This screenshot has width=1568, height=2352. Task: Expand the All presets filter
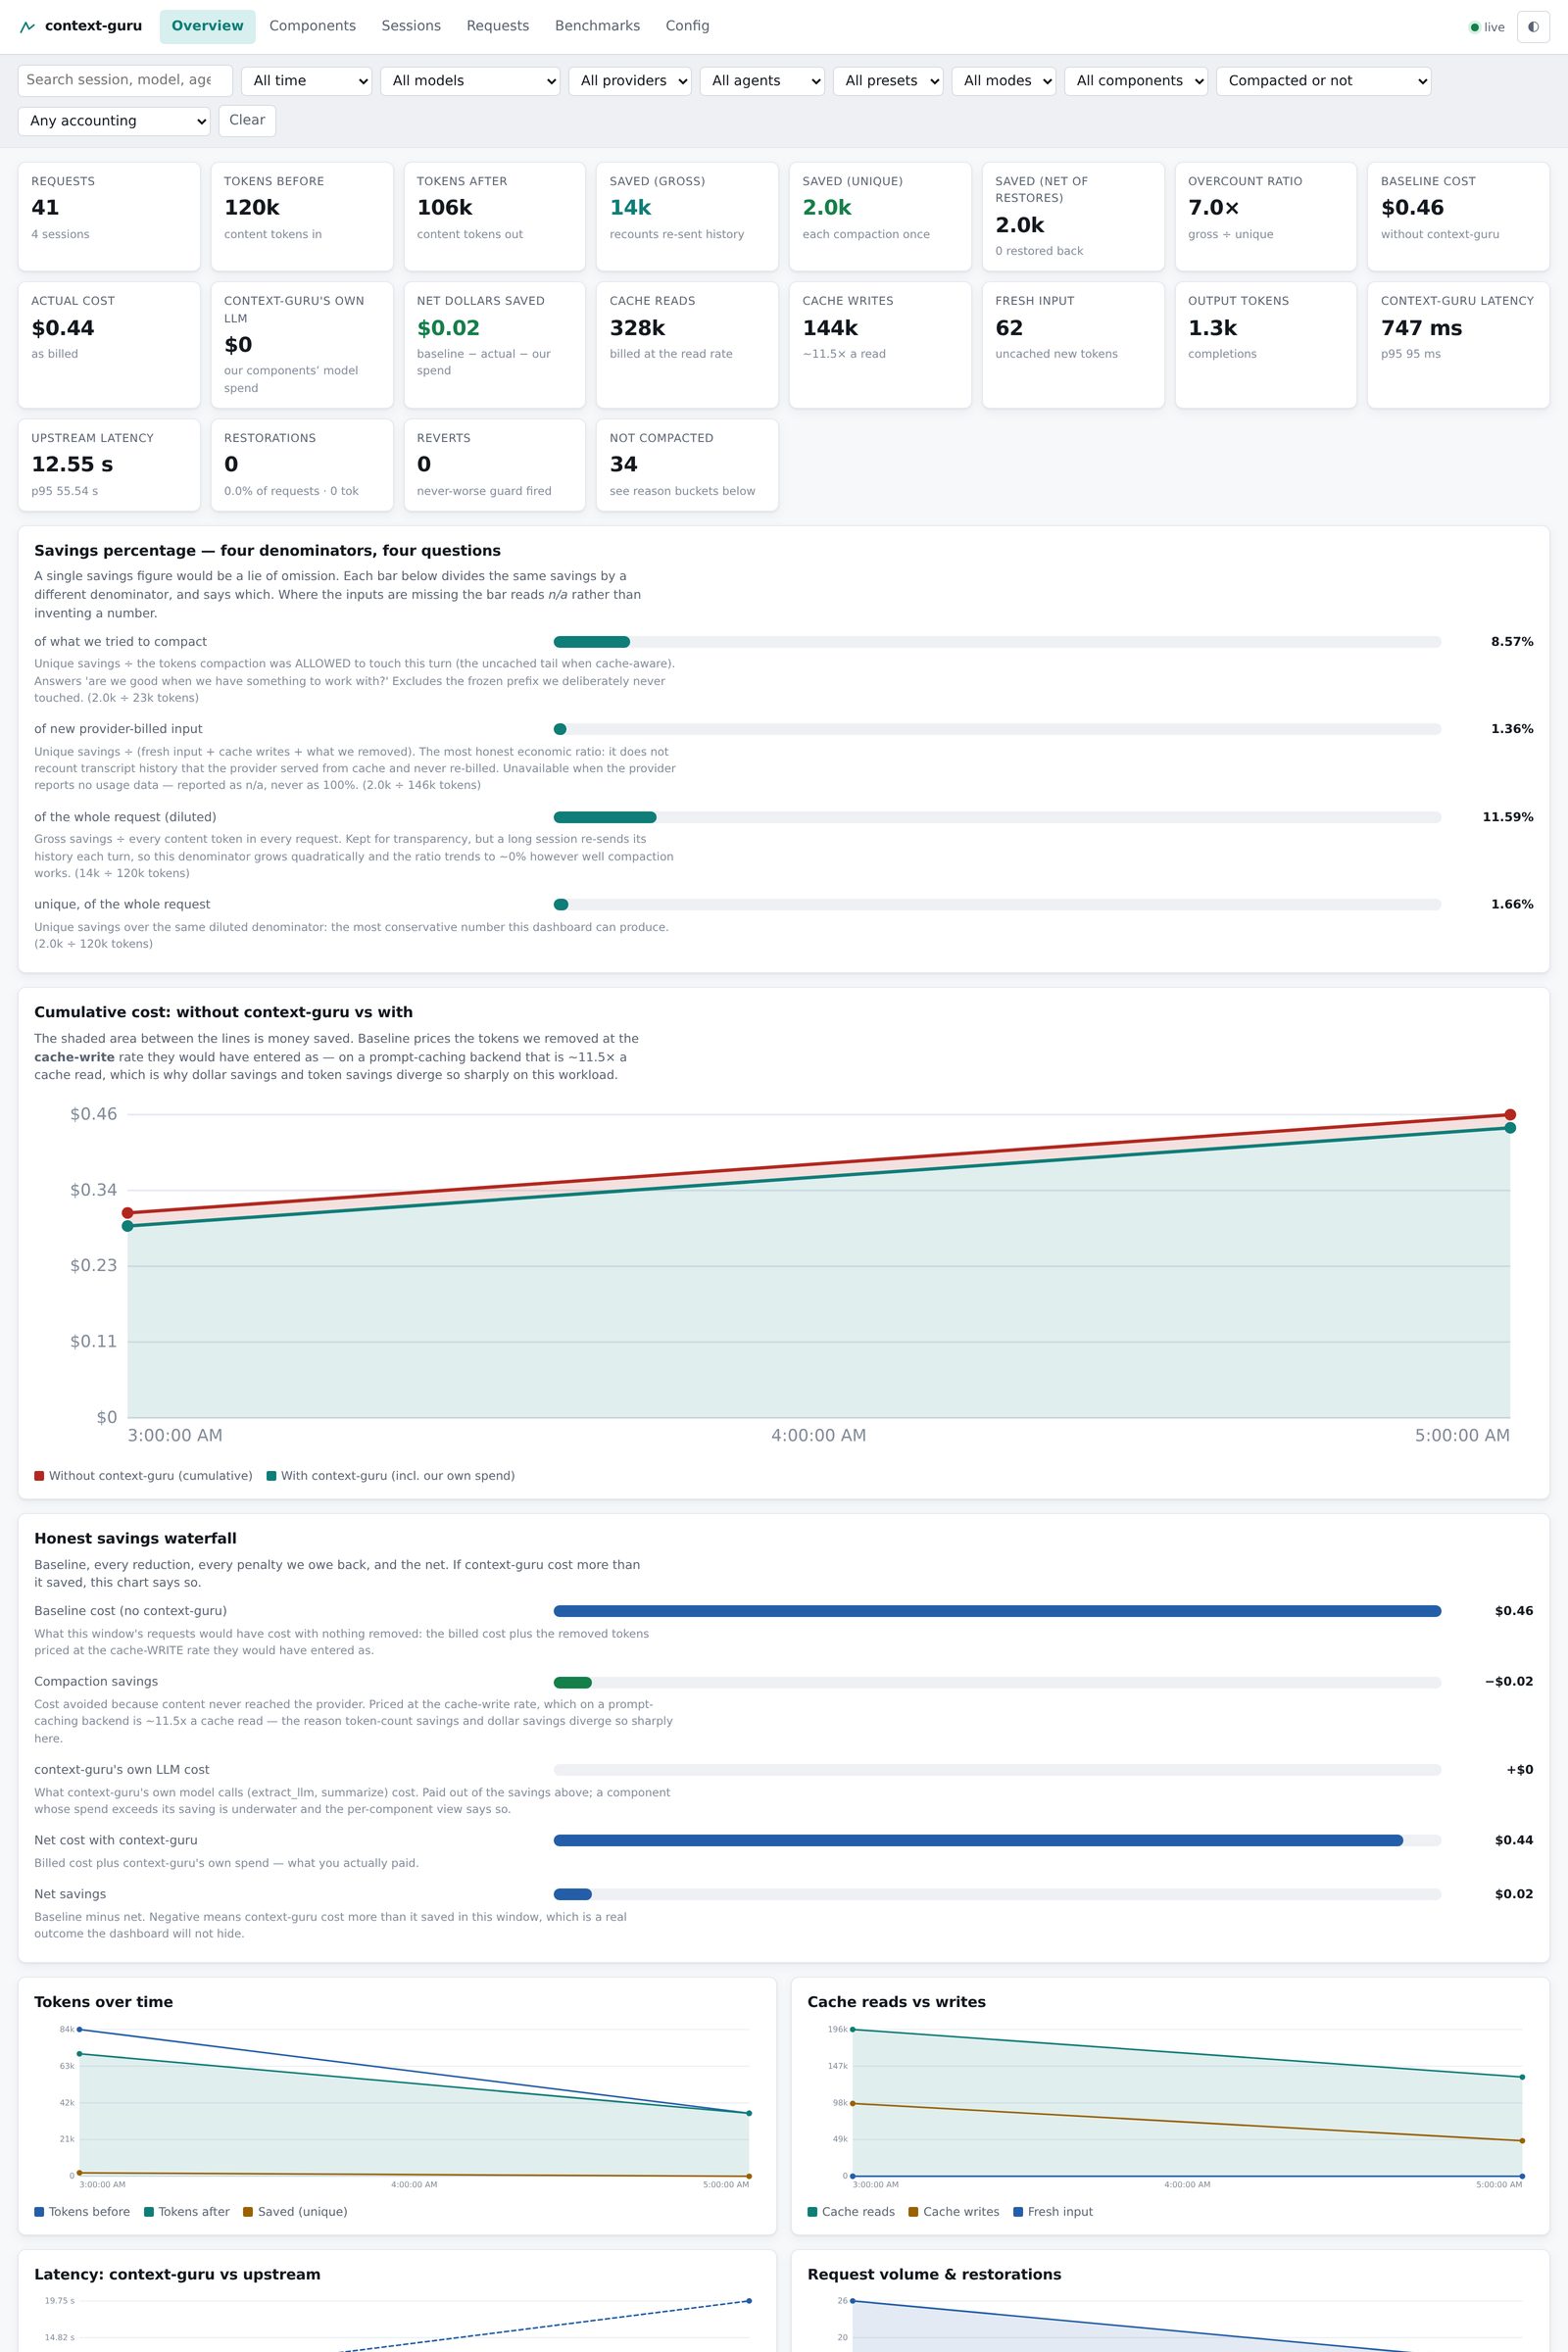click(888, 81)
